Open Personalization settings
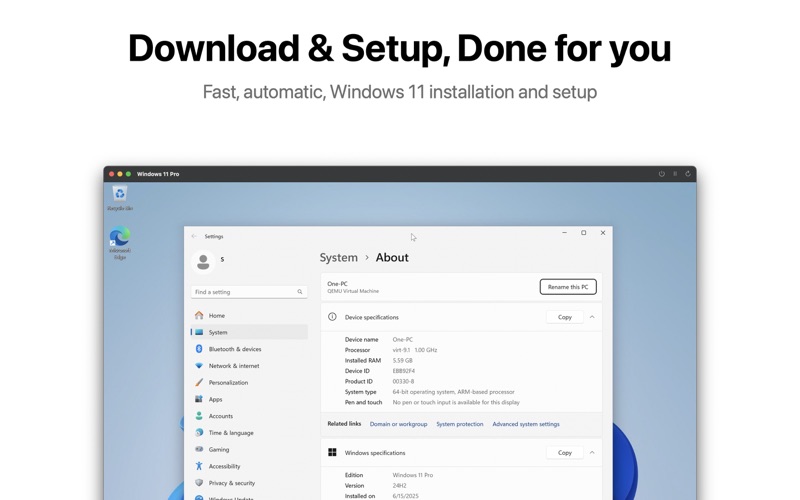800x500 pixels. click(x=249, y=382)
